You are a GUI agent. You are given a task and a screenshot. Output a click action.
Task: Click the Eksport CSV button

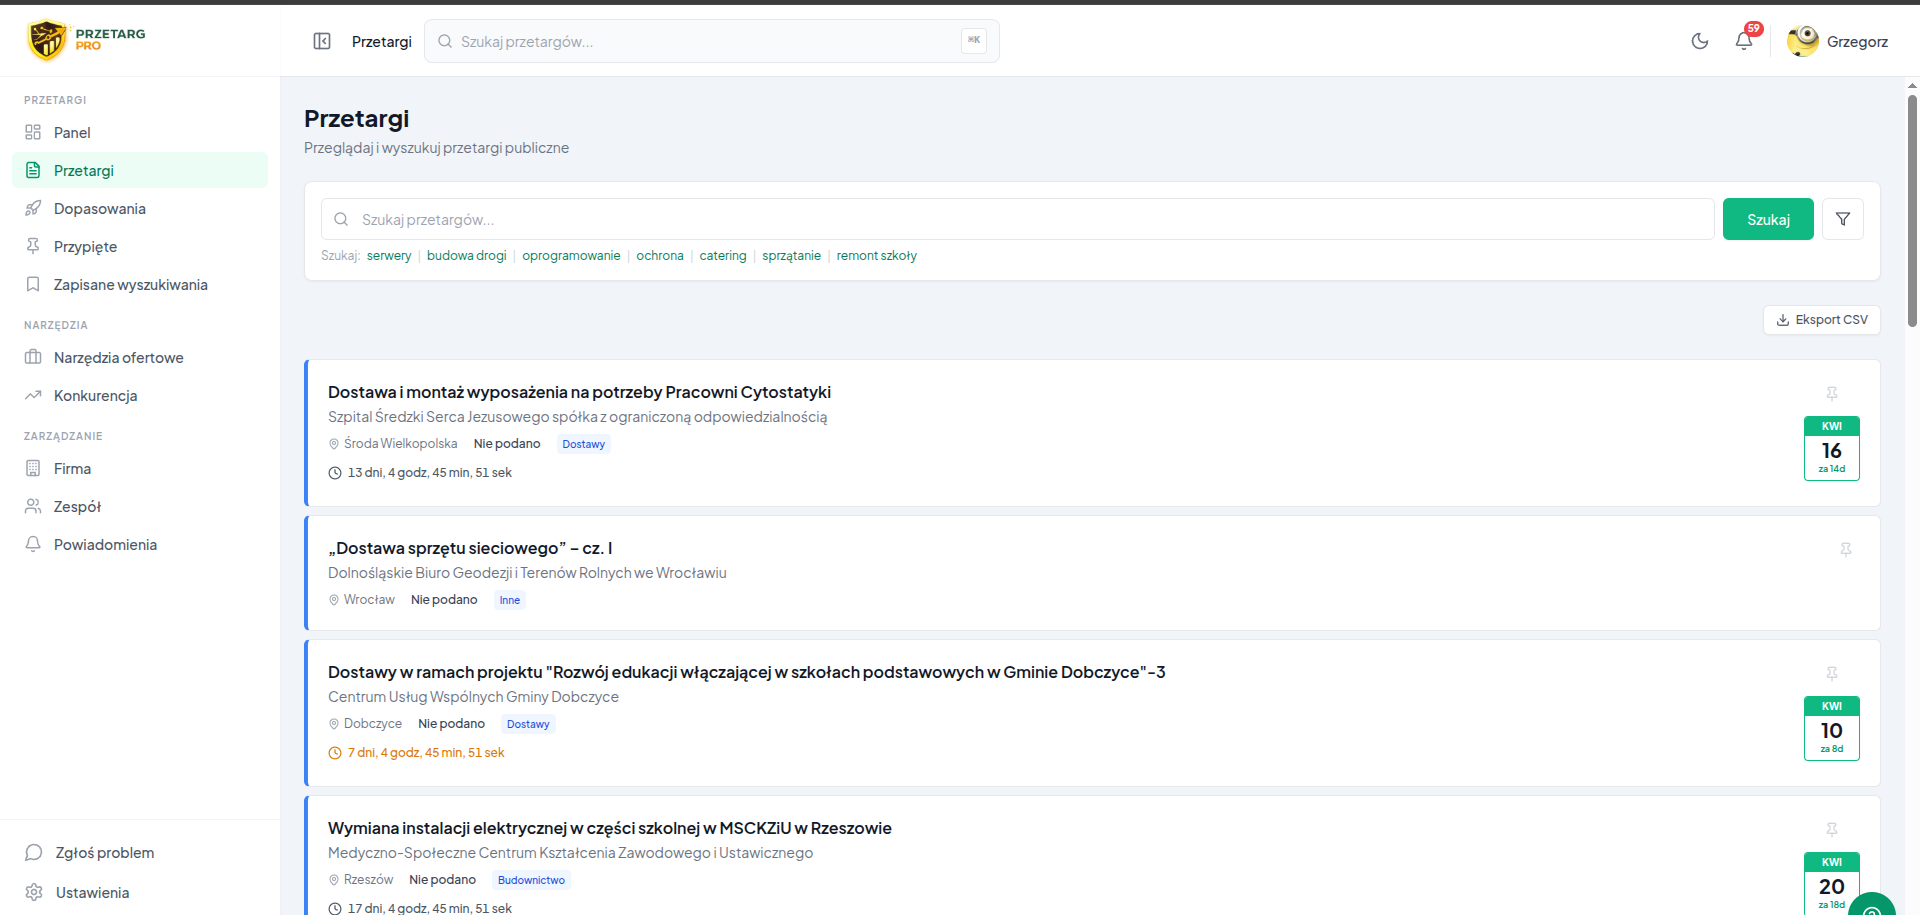[1822, 320]
